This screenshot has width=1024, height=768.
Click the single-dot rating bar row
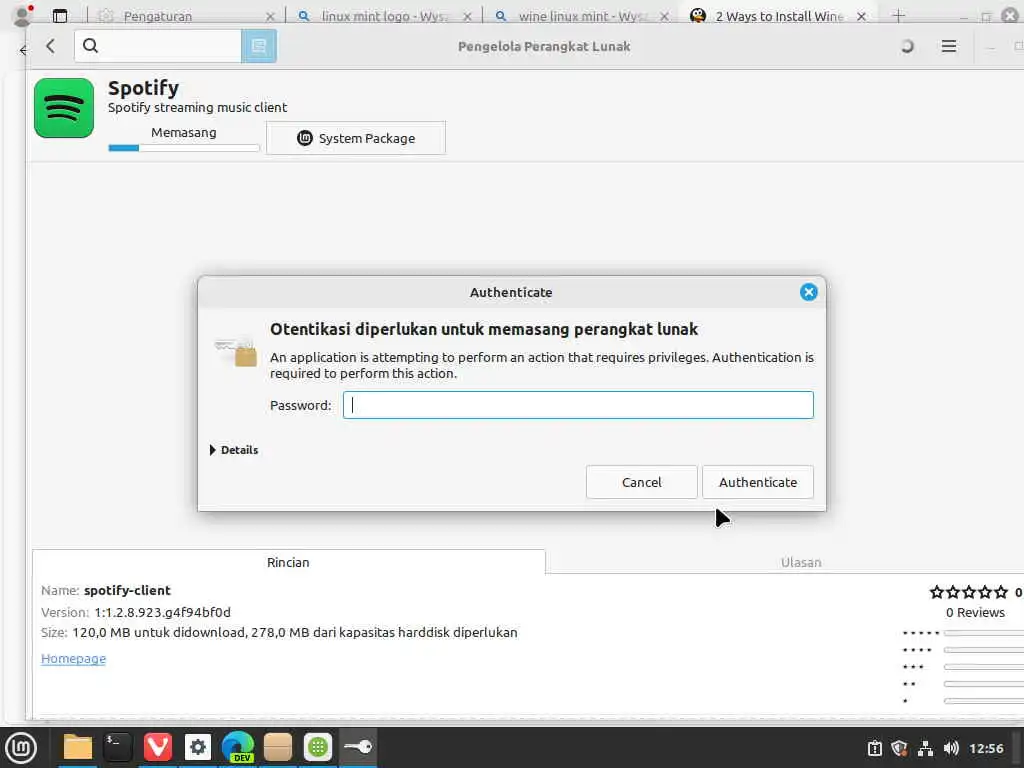963,701
